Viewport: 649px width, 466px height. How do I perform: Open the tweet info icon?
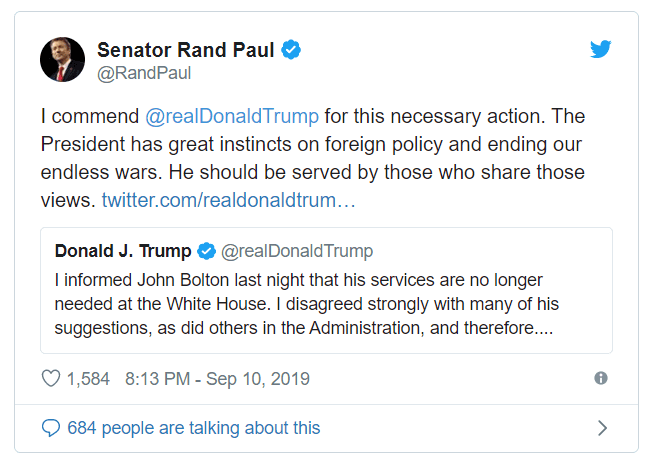(600, 379)
